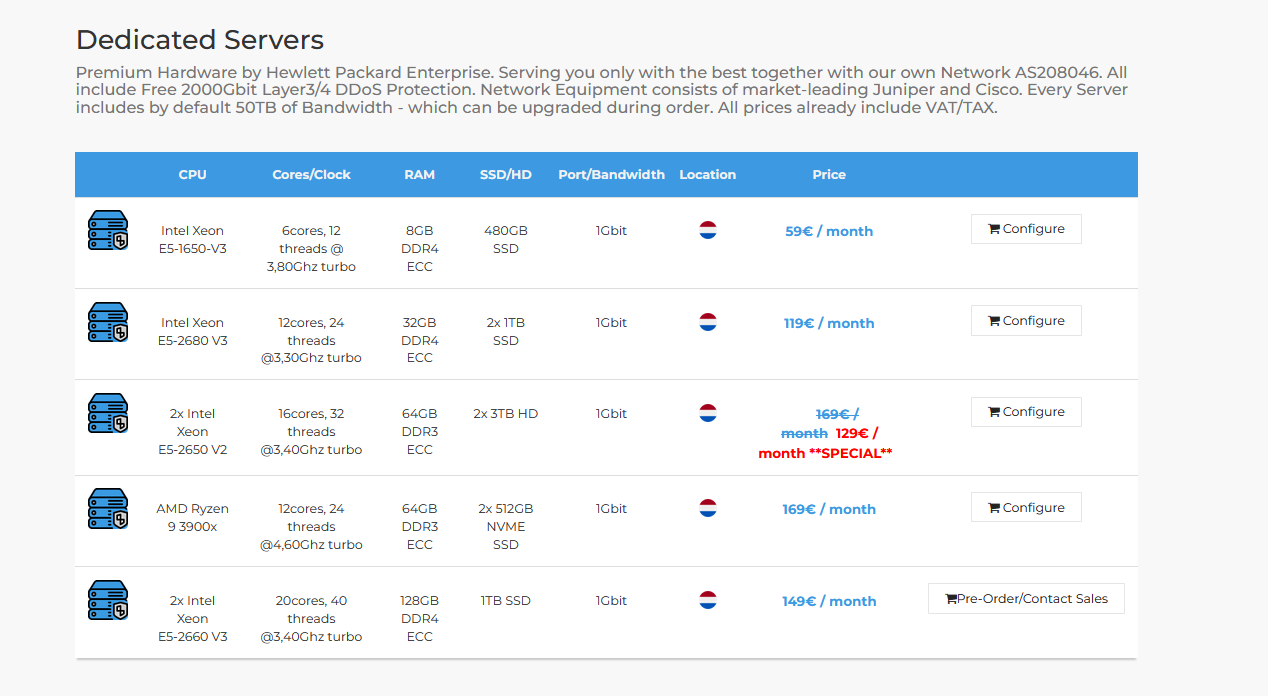Click the Cores/Clock column header
This screenshot has height=696, width=1268.
pyautogui.click(x=311, y=174)
